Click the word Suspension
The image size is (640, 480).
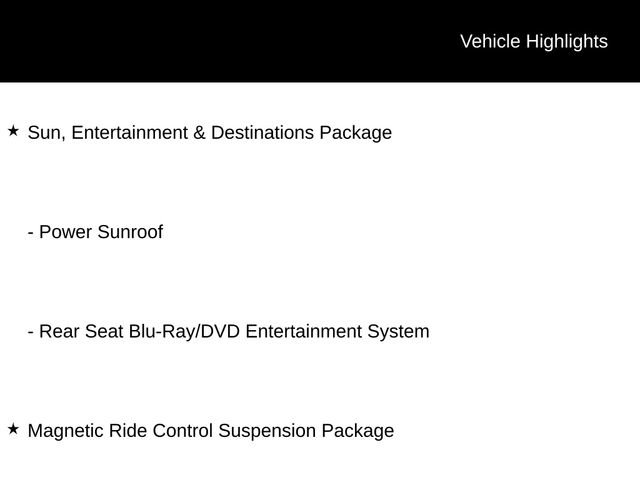point(265,431)
